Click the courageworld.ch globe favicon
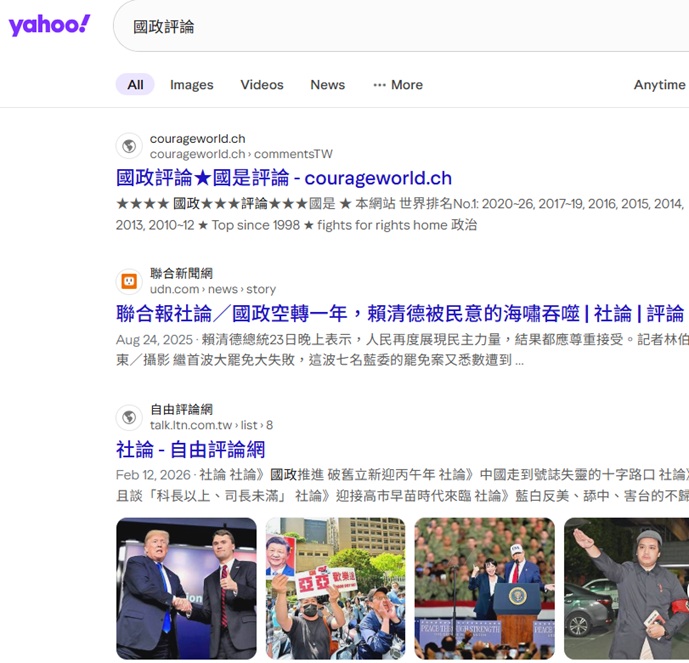 [x=129, y=146]
